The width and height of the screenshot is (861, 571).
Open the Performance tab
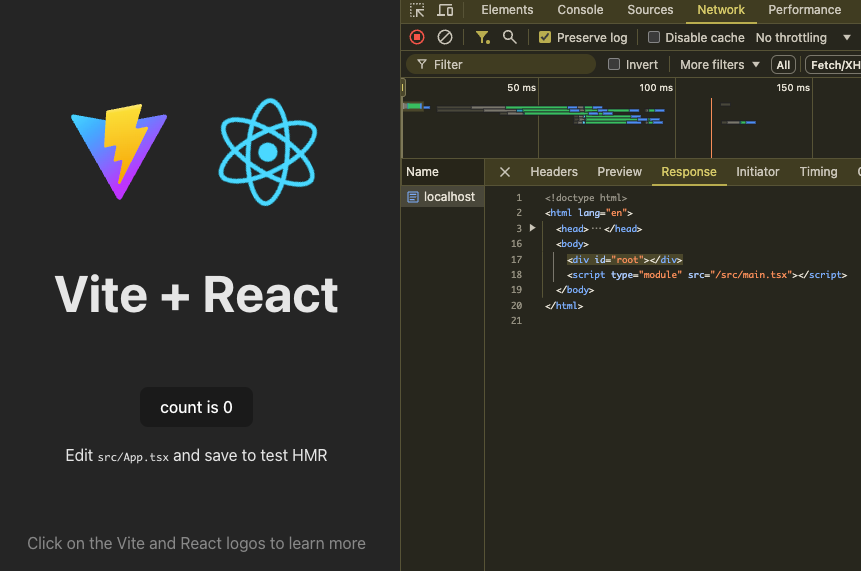tap(804, 10)
